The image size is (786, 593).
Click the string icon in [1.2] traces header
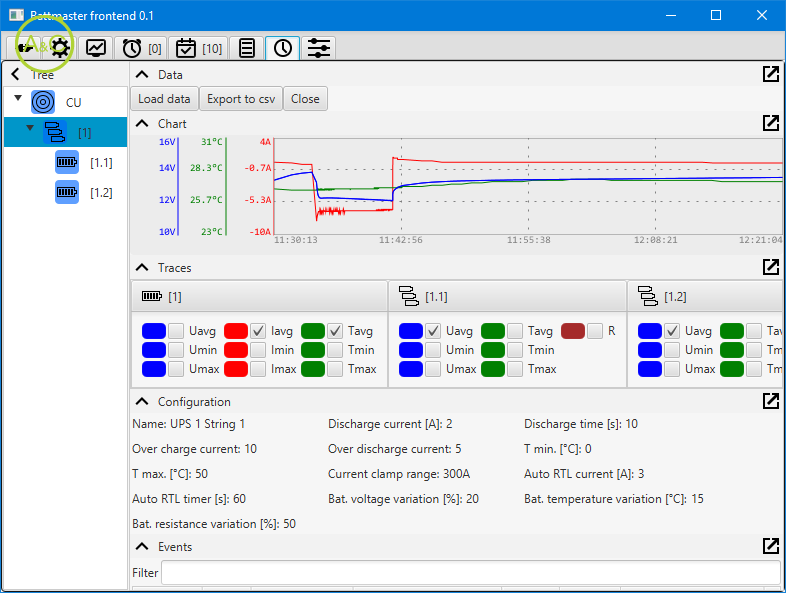tap(648, 296)
